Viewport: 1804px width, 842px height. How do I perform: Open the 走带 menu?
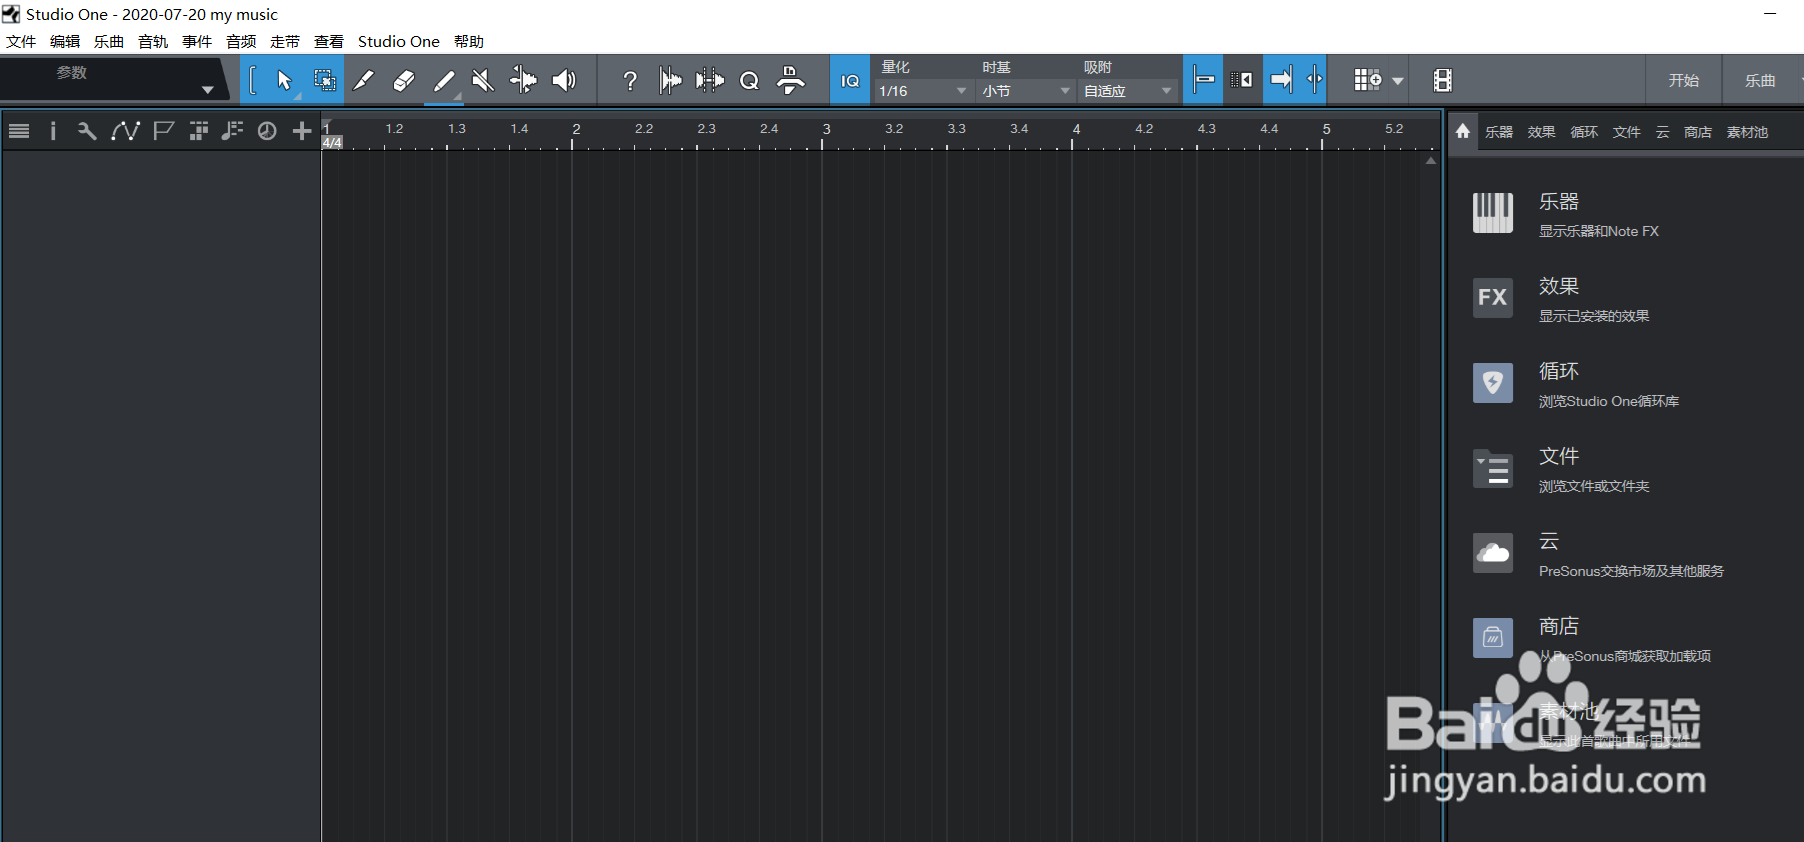pyautogui.click(x=285, y=41)
